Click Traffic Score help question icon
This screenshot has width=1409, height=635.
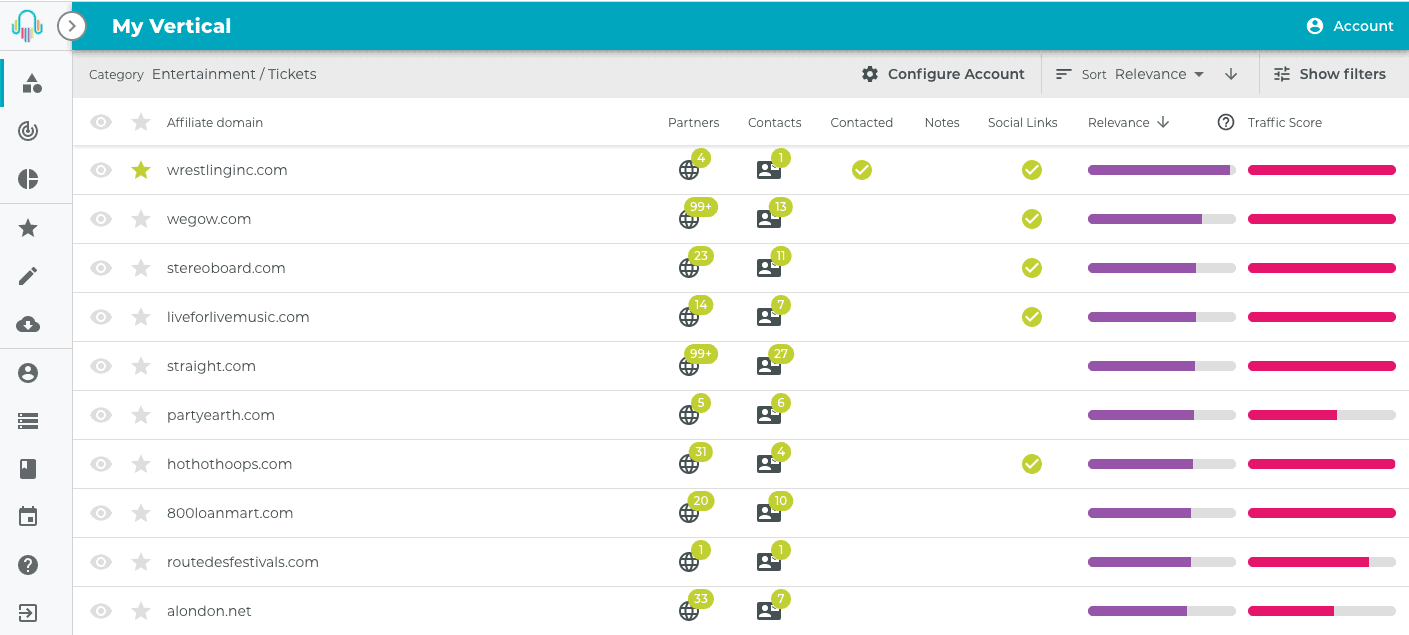1226,122
